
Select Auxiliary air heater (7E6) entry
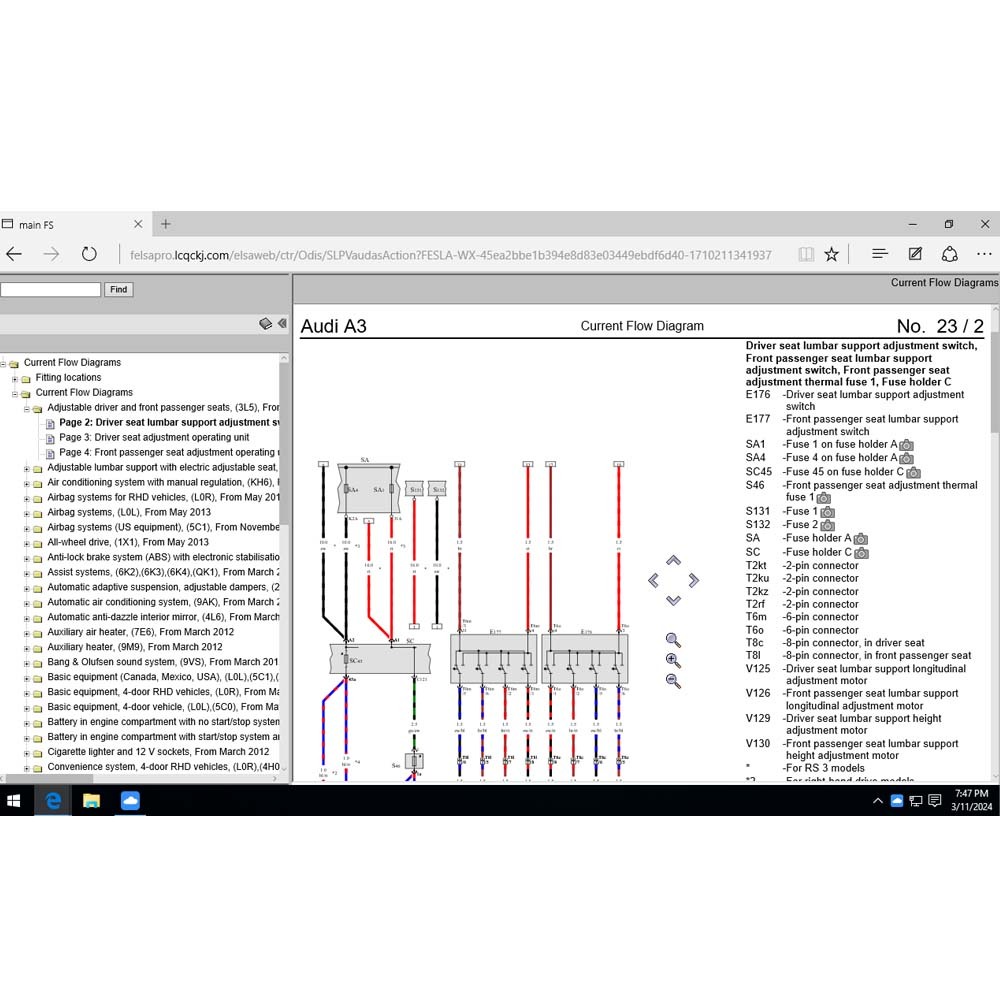coord(140,632)
